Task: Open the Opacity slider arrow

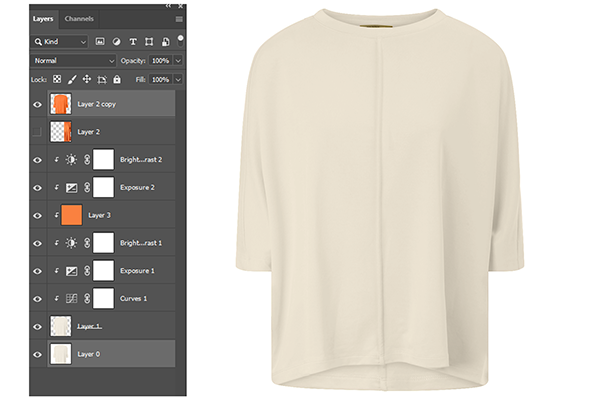Action: tap(178, 60)
